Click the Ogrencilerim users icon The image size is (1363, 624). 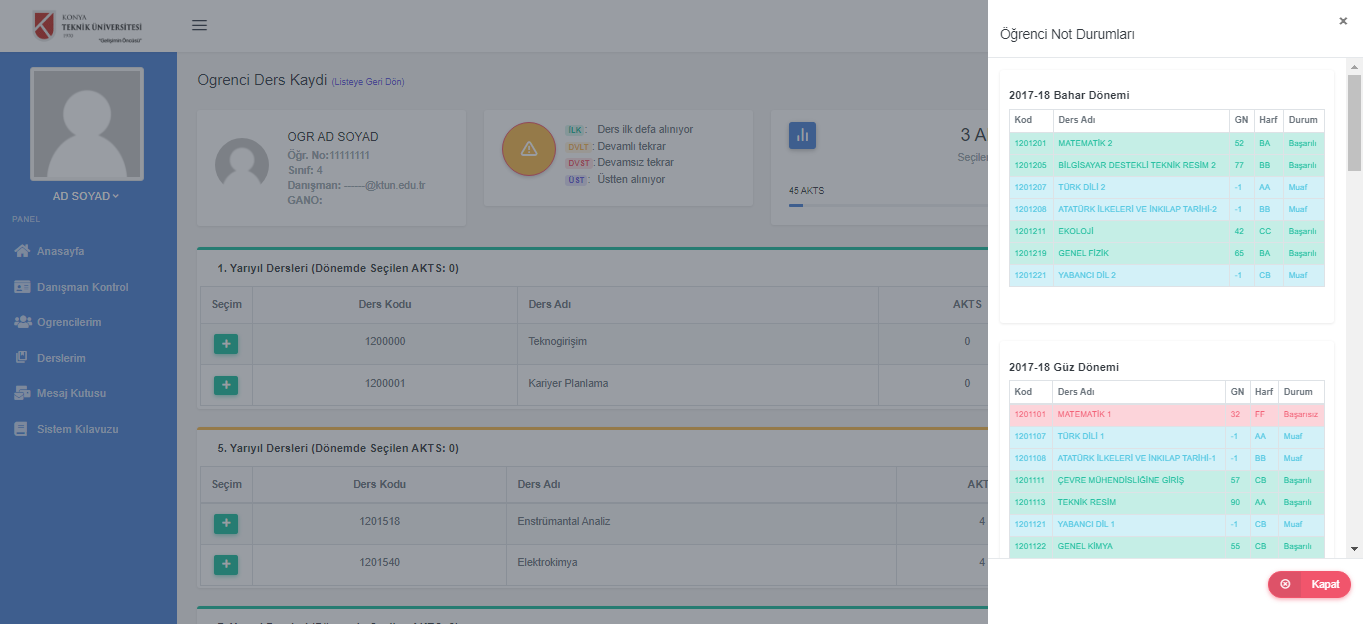[22, 322]
